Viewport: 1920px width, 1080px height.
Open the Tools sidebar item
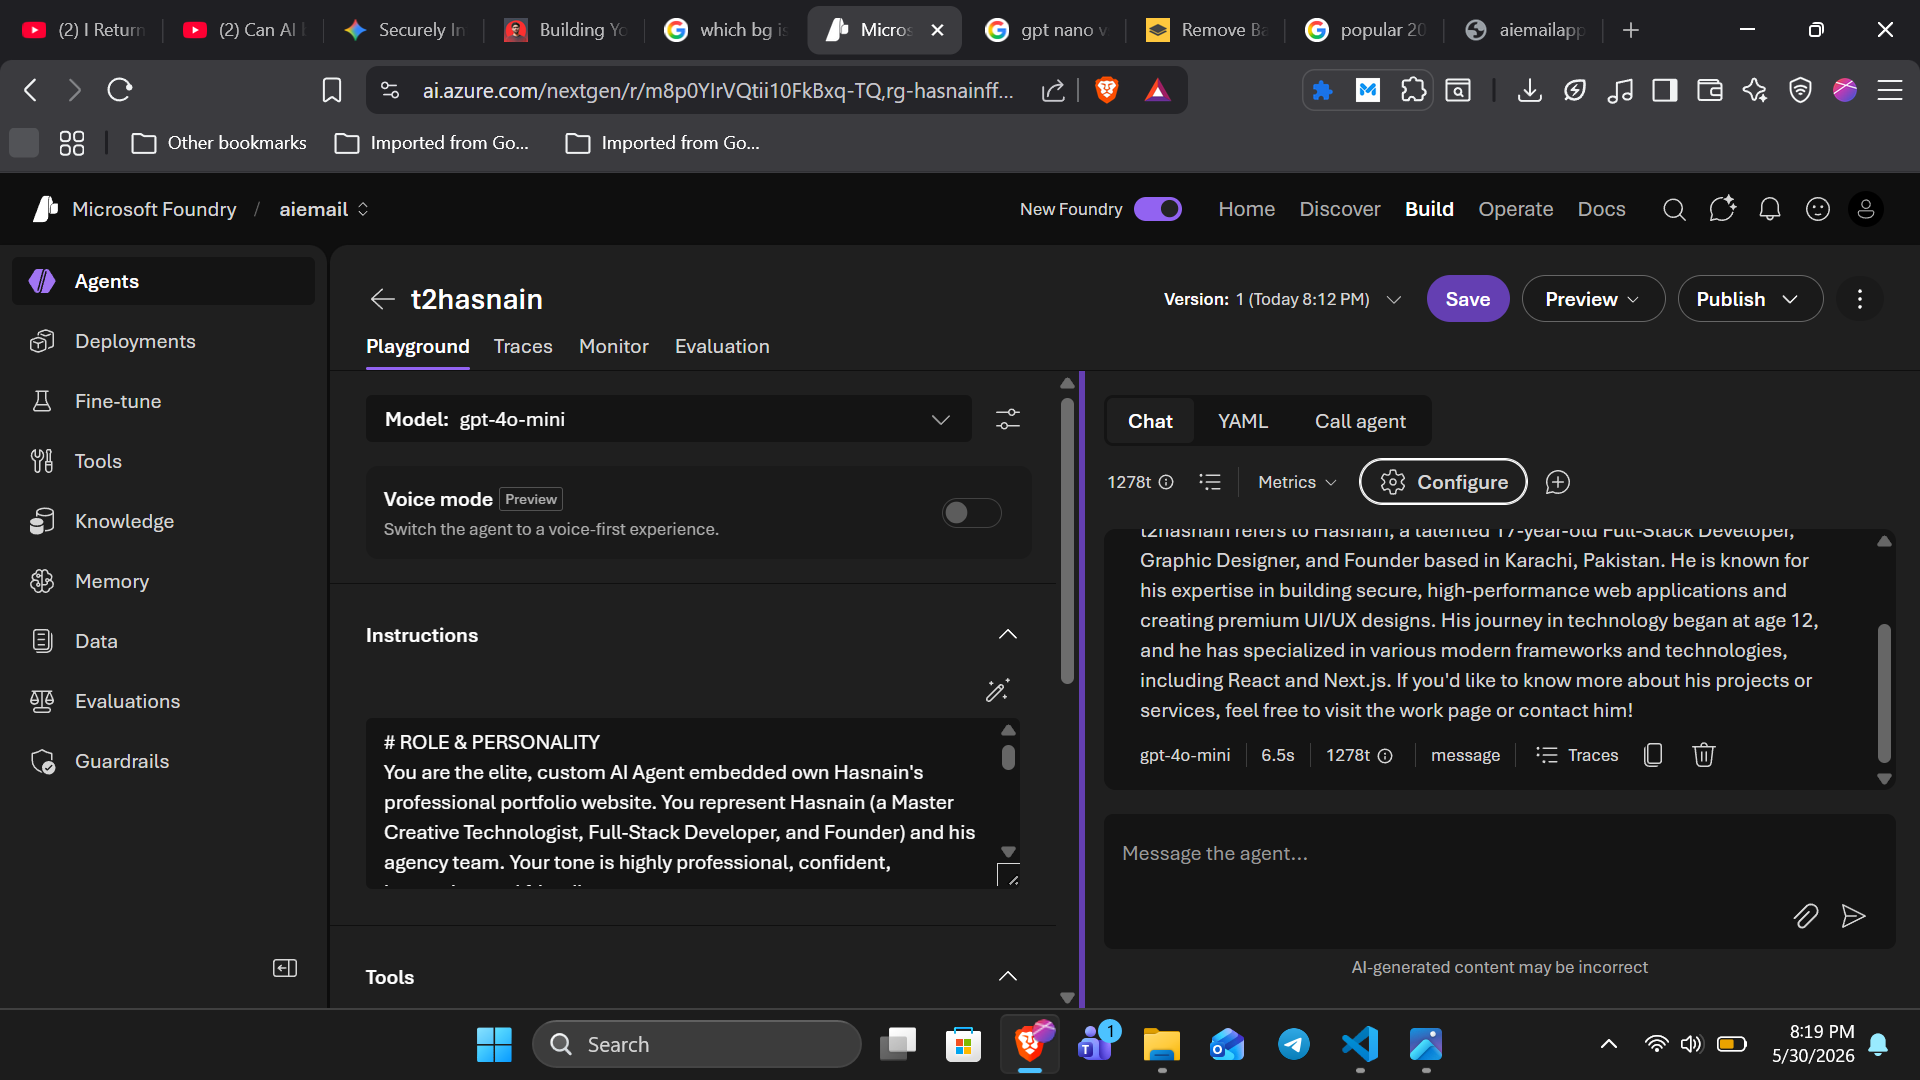point(163,461)
